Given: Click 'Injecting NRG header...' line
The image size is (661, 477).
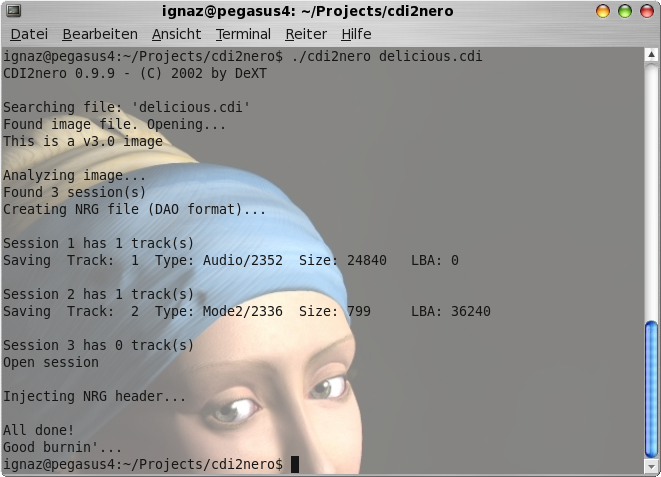Looking at the screenshot, I should (94, 396).
